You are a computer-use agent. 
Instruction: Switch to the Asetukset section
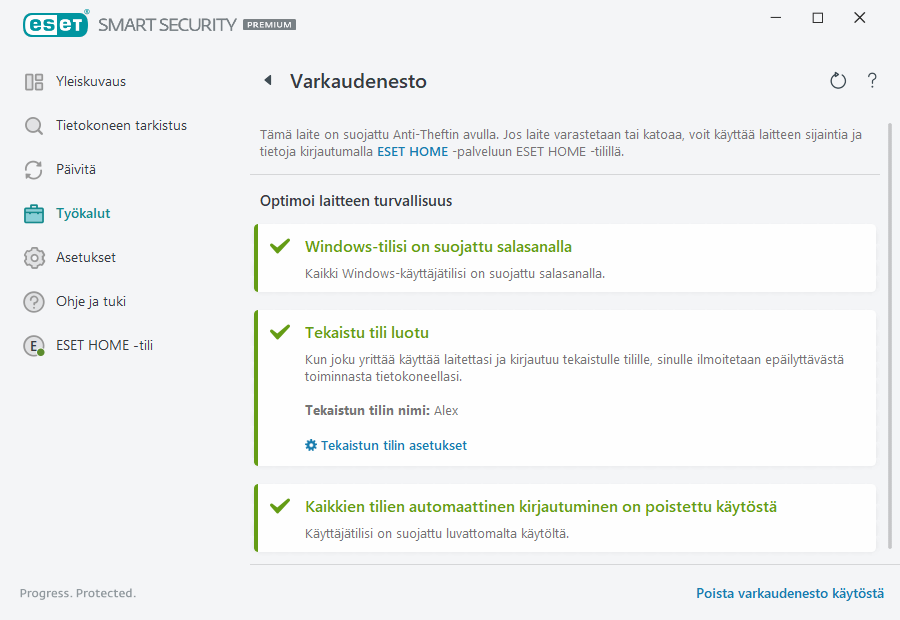86,257
